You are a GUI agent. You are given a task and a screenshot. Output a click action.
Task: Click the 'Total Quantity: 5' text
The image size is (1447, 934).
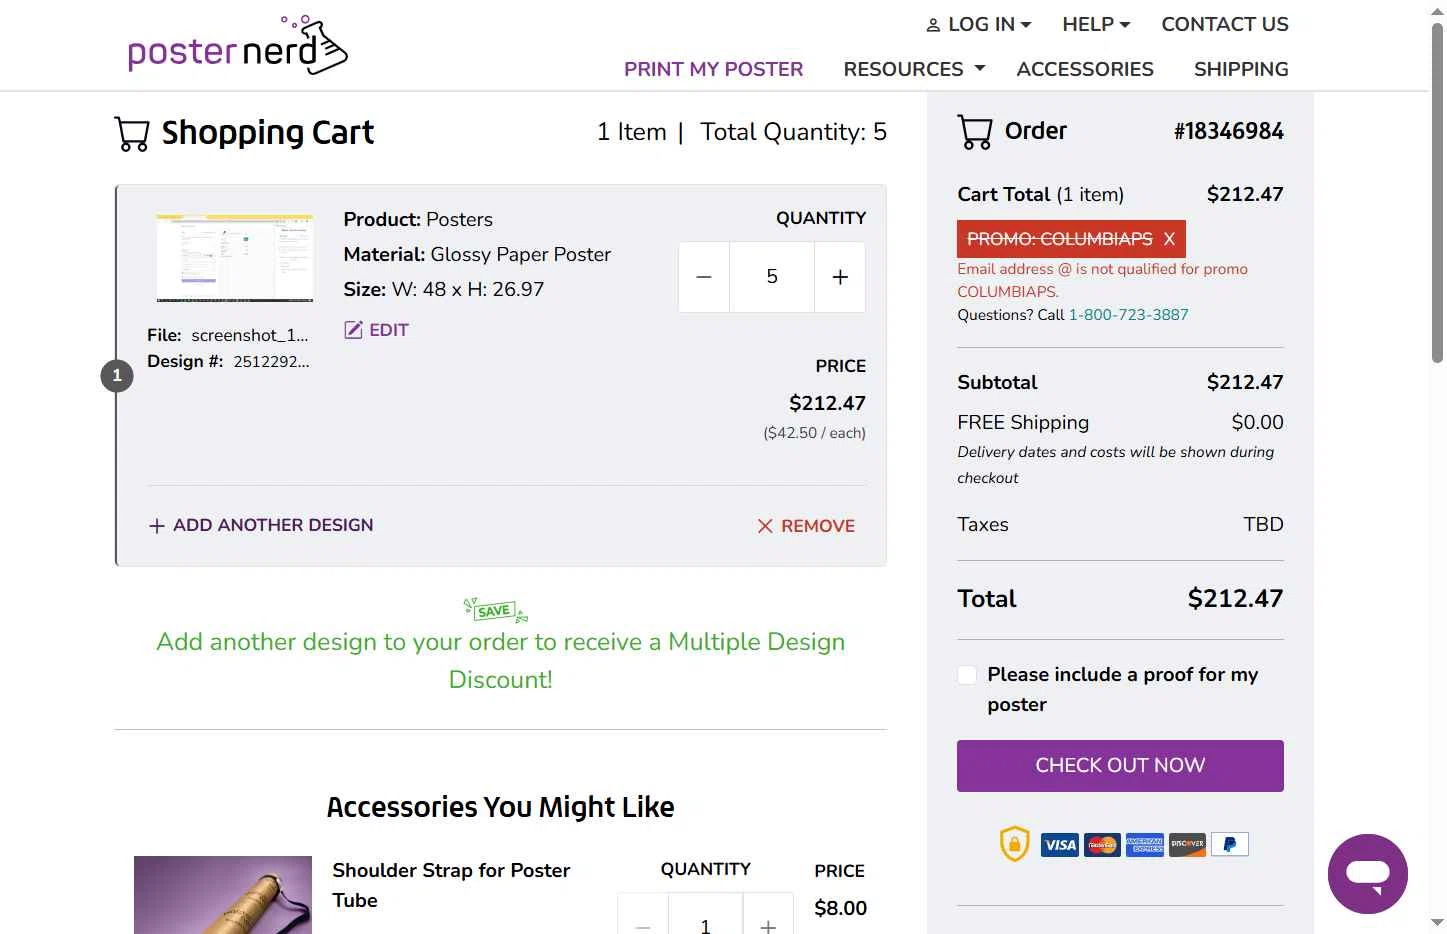(793, 132)
